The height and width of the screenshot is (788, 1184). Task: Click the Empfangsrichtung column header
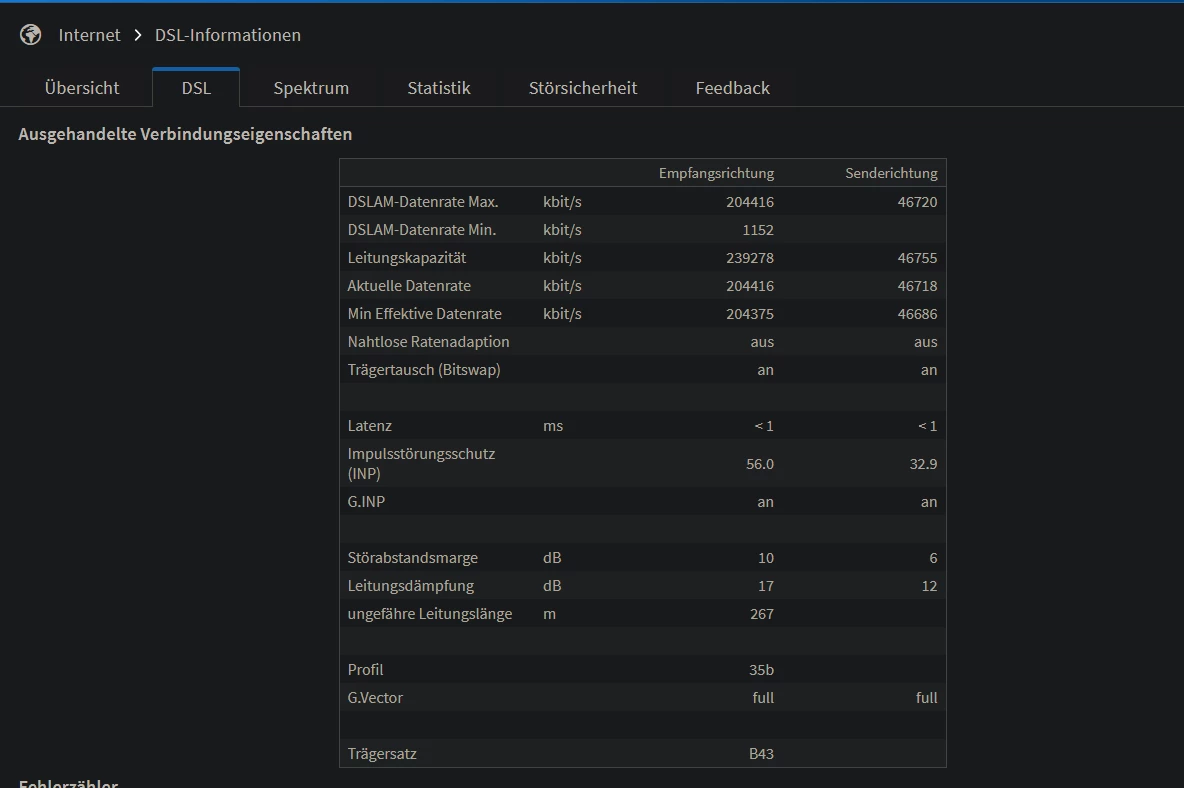point(716,173)
